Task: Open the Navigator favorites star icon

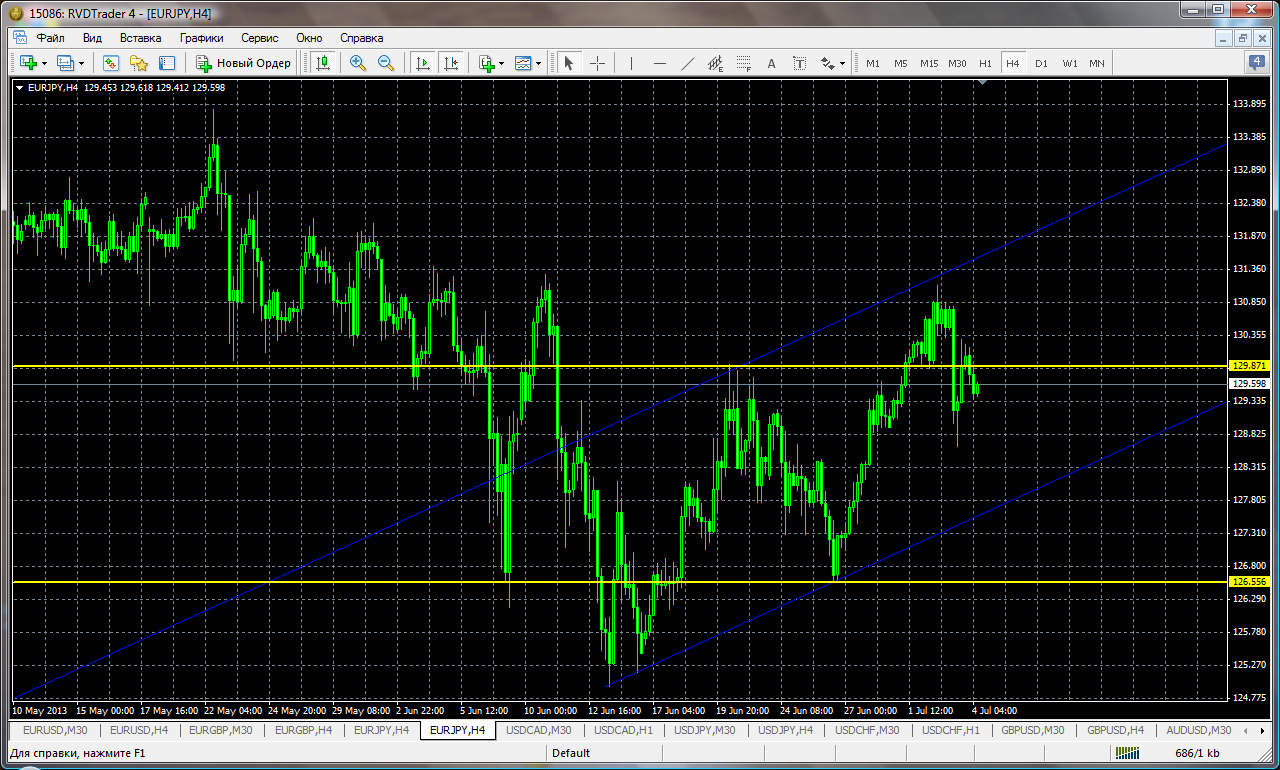Action: pyautogui.click(x=139, y=63)
